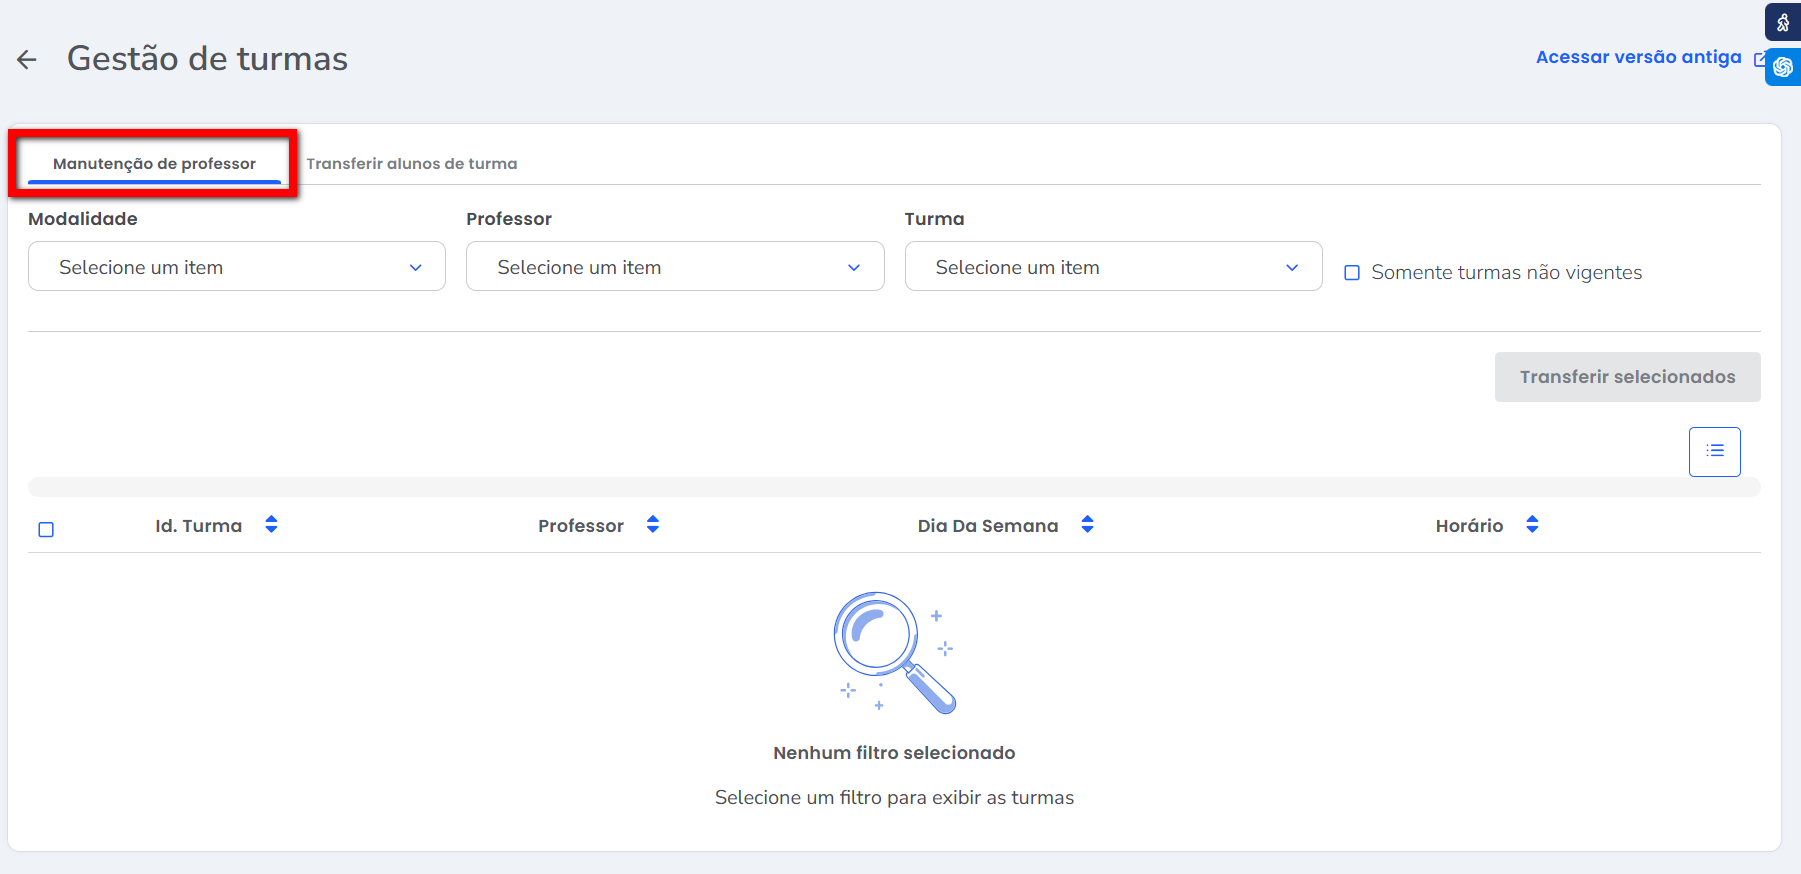Sort by Dia Da Semana arrows

tap(1087, 525)
